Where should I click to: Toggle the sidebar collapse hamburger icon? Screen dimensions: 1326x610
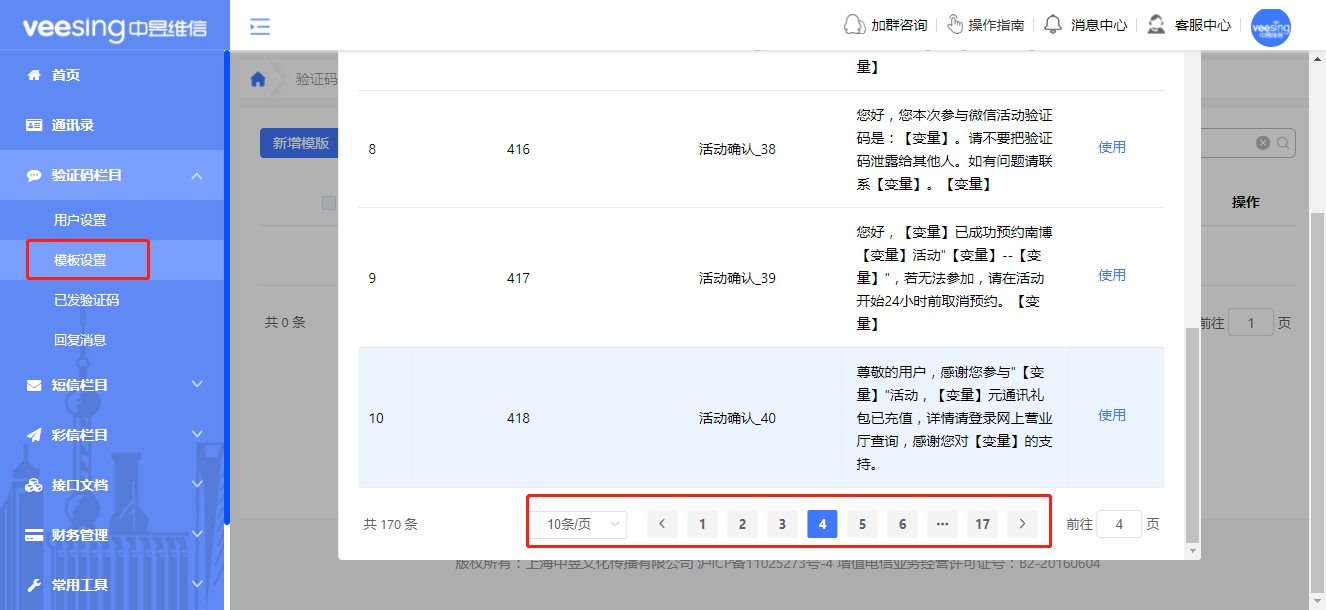(x=260, y=26)
